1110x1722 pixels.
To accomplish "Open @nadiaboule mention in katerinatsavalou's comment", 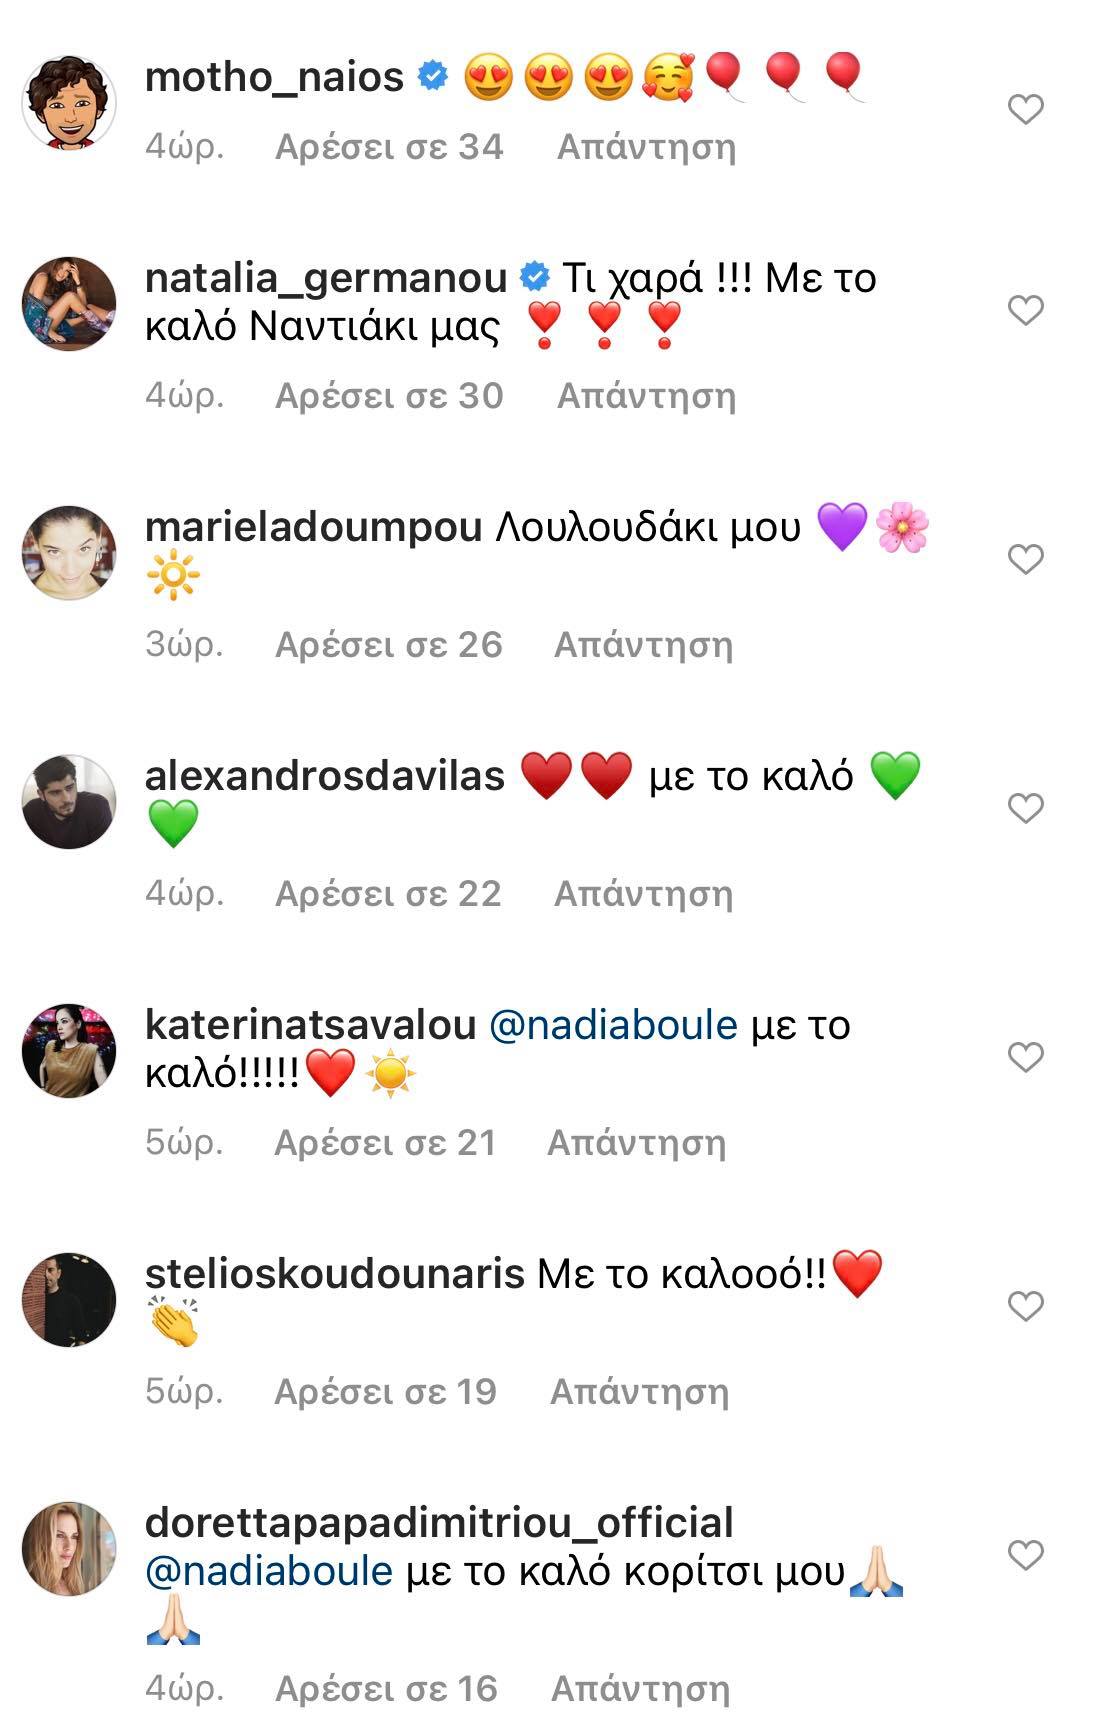I will pos(613,1025).
